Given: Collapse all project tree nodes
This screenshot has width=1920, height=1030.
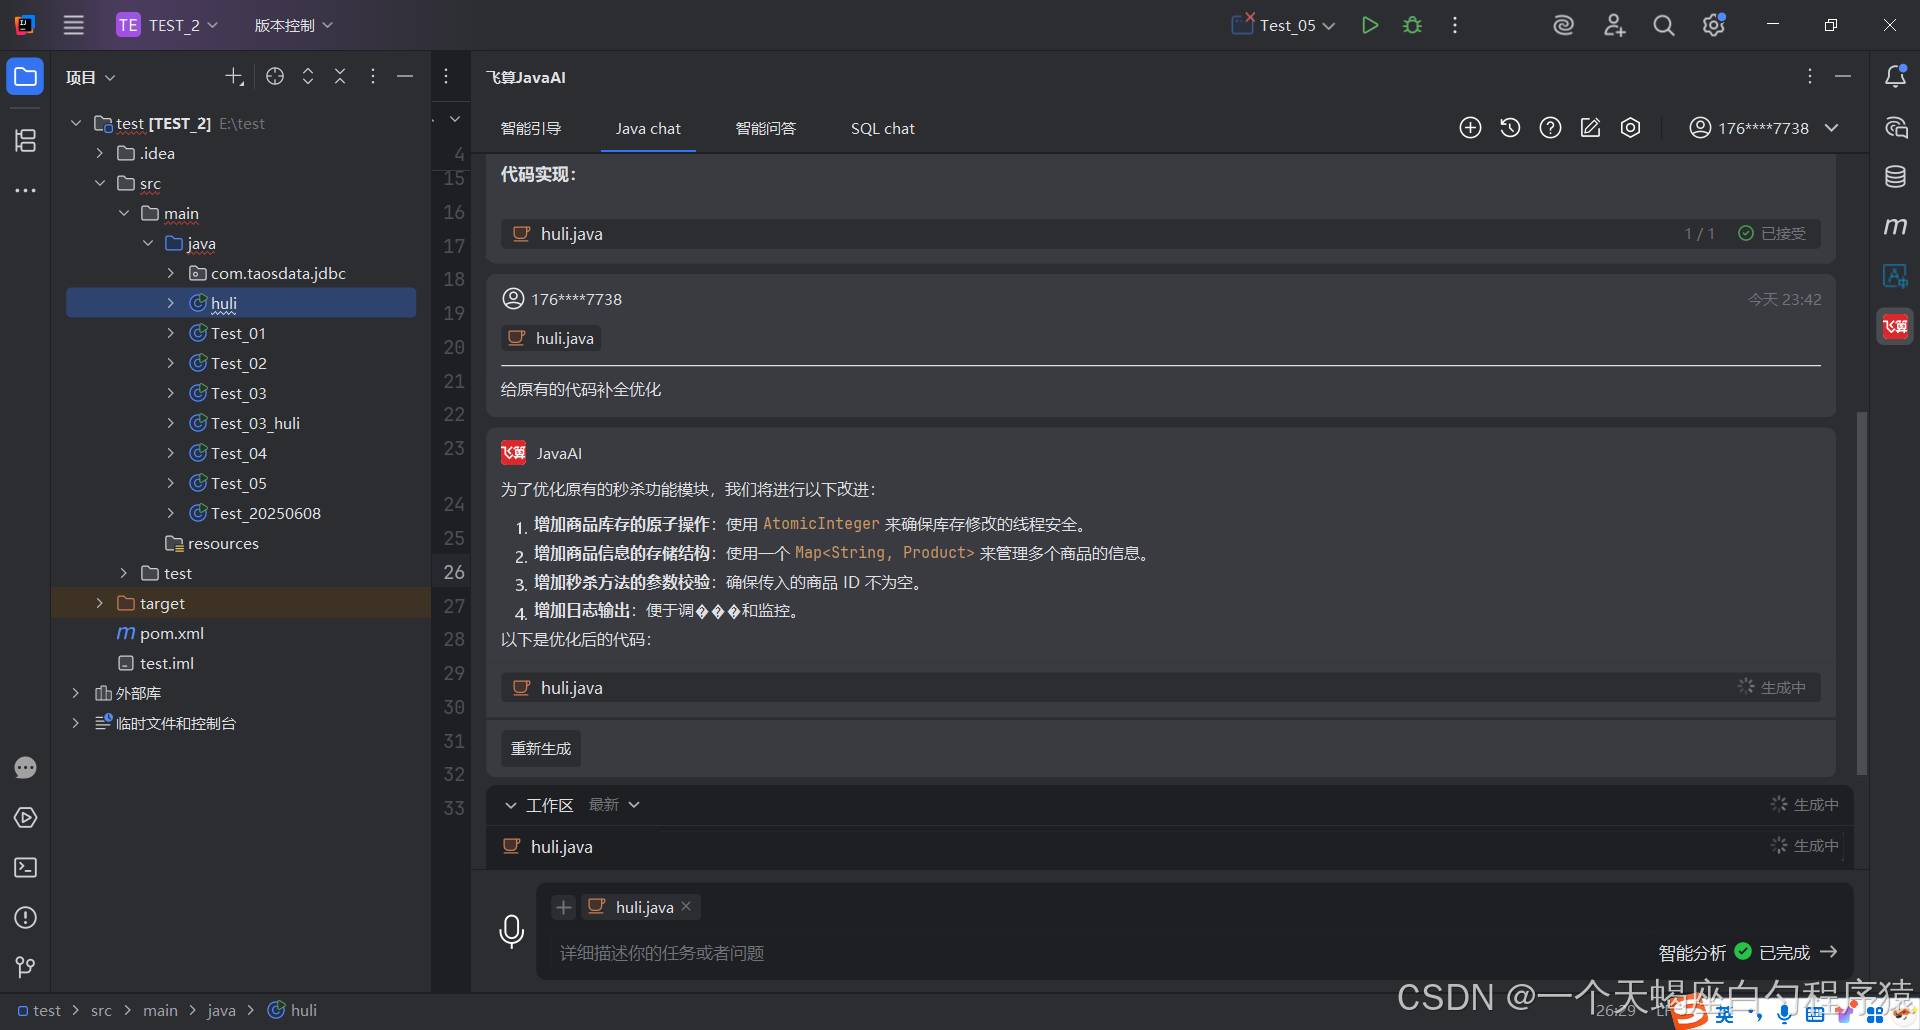Looking at the screenshot, I should pyautogui.click(x=340, y=77).
